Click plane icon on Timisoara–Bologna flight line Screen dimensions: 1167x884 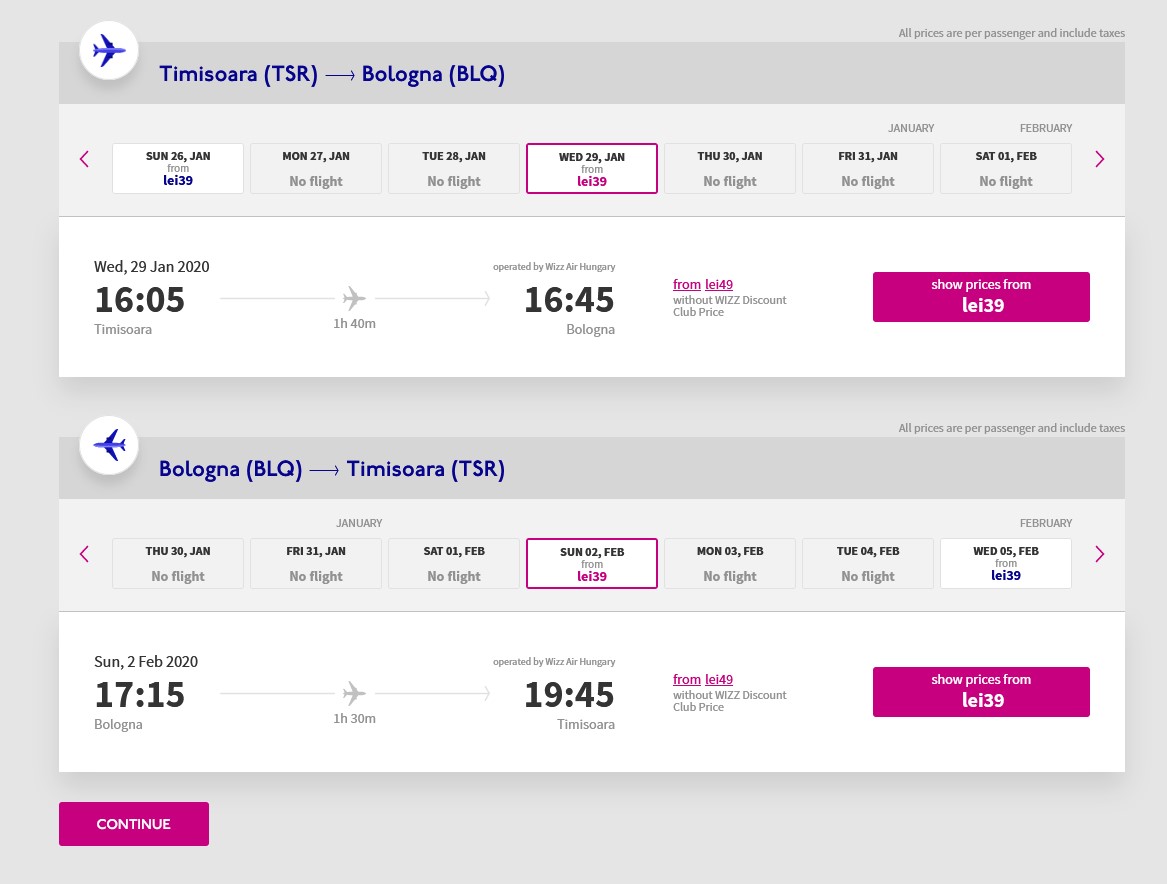point(354,298)
